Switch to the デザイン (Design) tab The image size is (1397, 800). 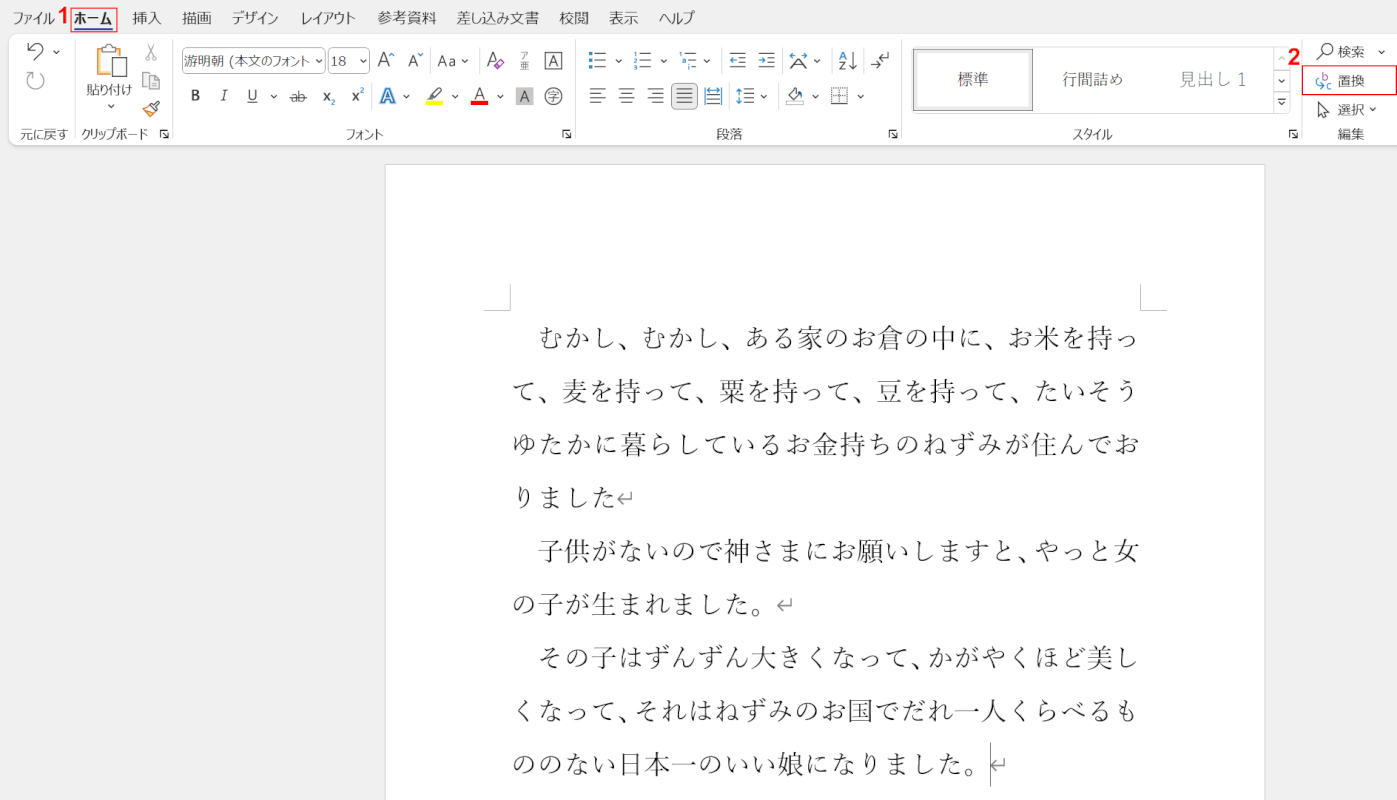[x=256, y=18]
